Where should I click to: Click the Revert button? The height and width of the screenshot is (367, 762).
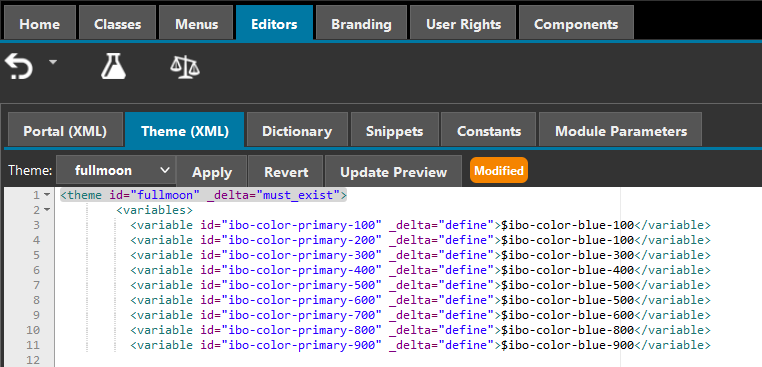[x=286, y=172]
